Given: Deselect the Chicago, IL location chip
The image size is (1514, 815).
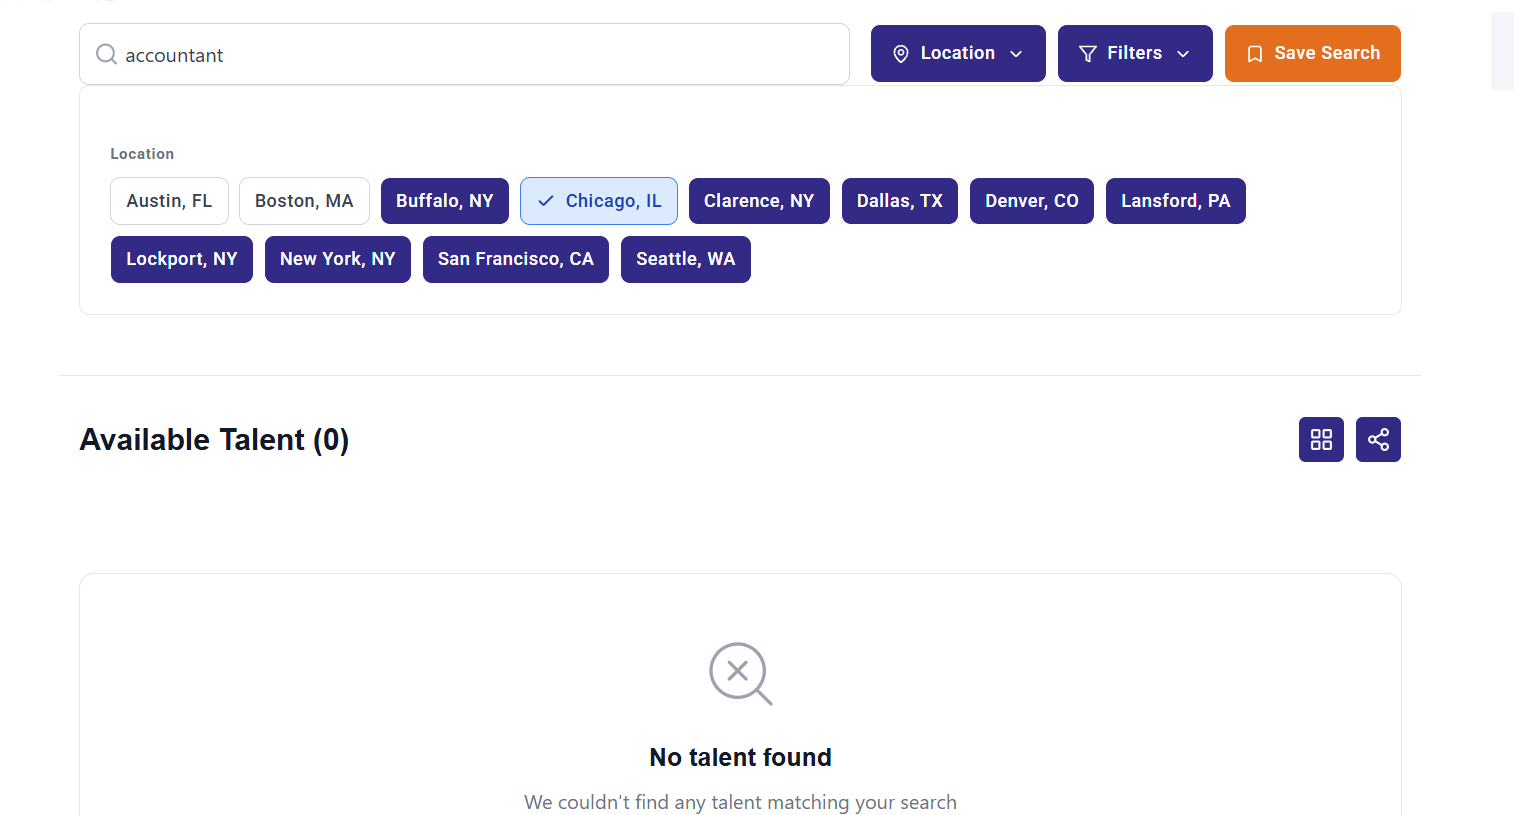Looking at the screenshot, I should 599,201.
